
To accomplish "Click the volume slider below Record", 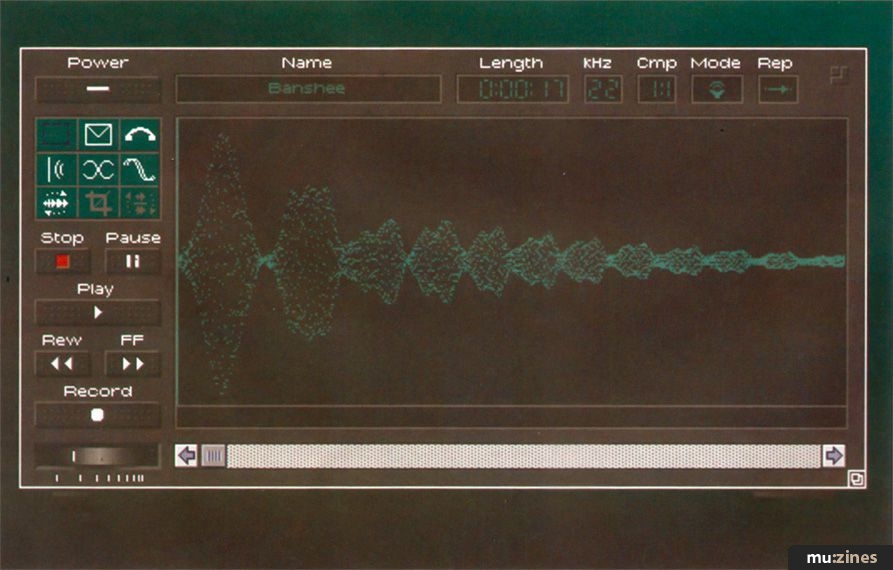I will click(98, 456).
